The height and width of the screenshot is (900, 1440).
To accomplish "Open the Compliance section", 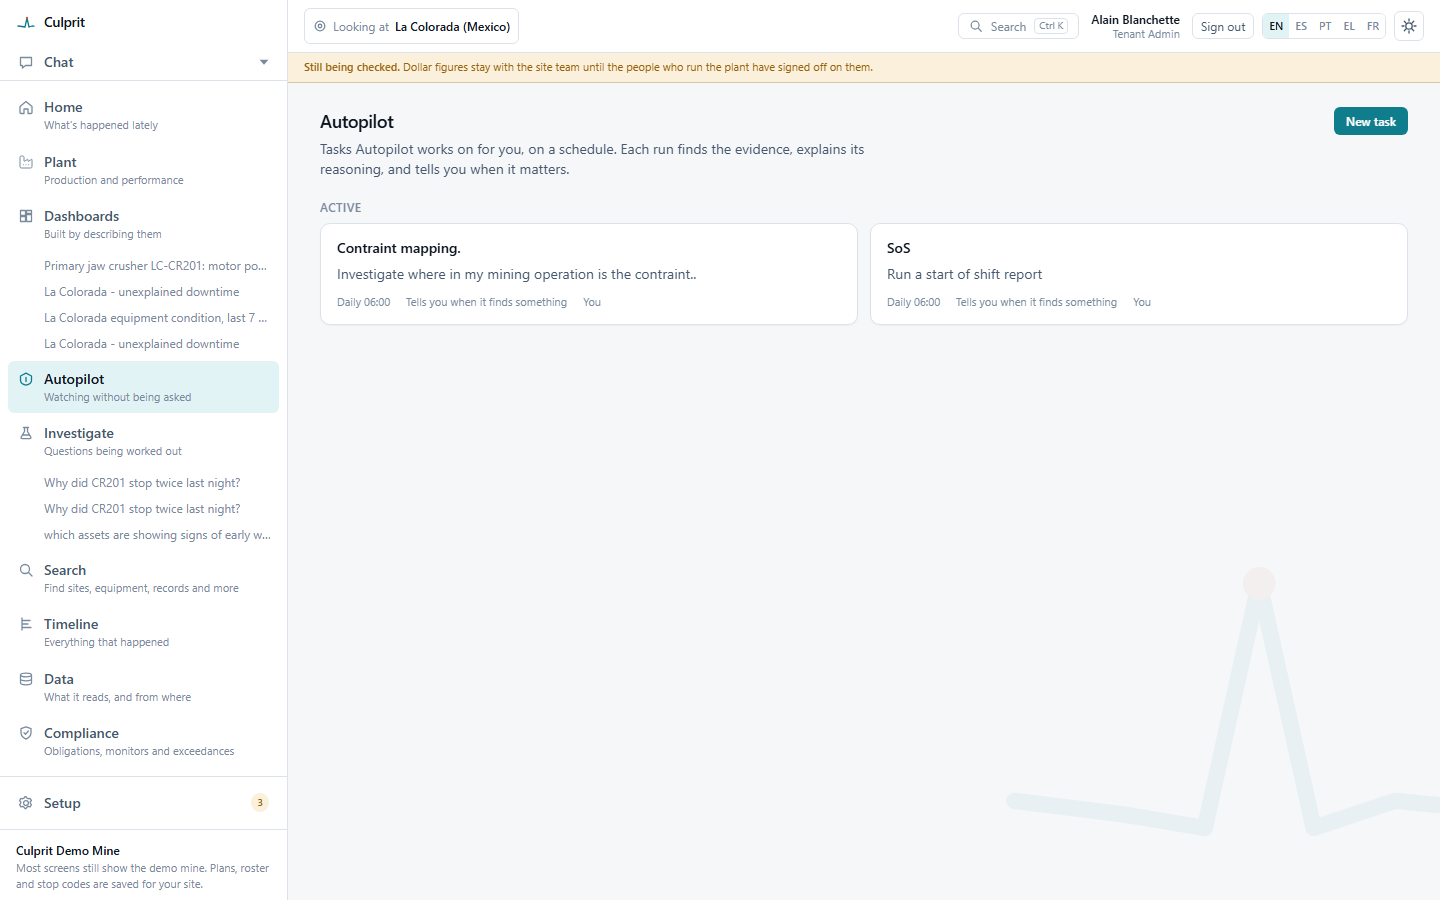I will click(143, 741).
